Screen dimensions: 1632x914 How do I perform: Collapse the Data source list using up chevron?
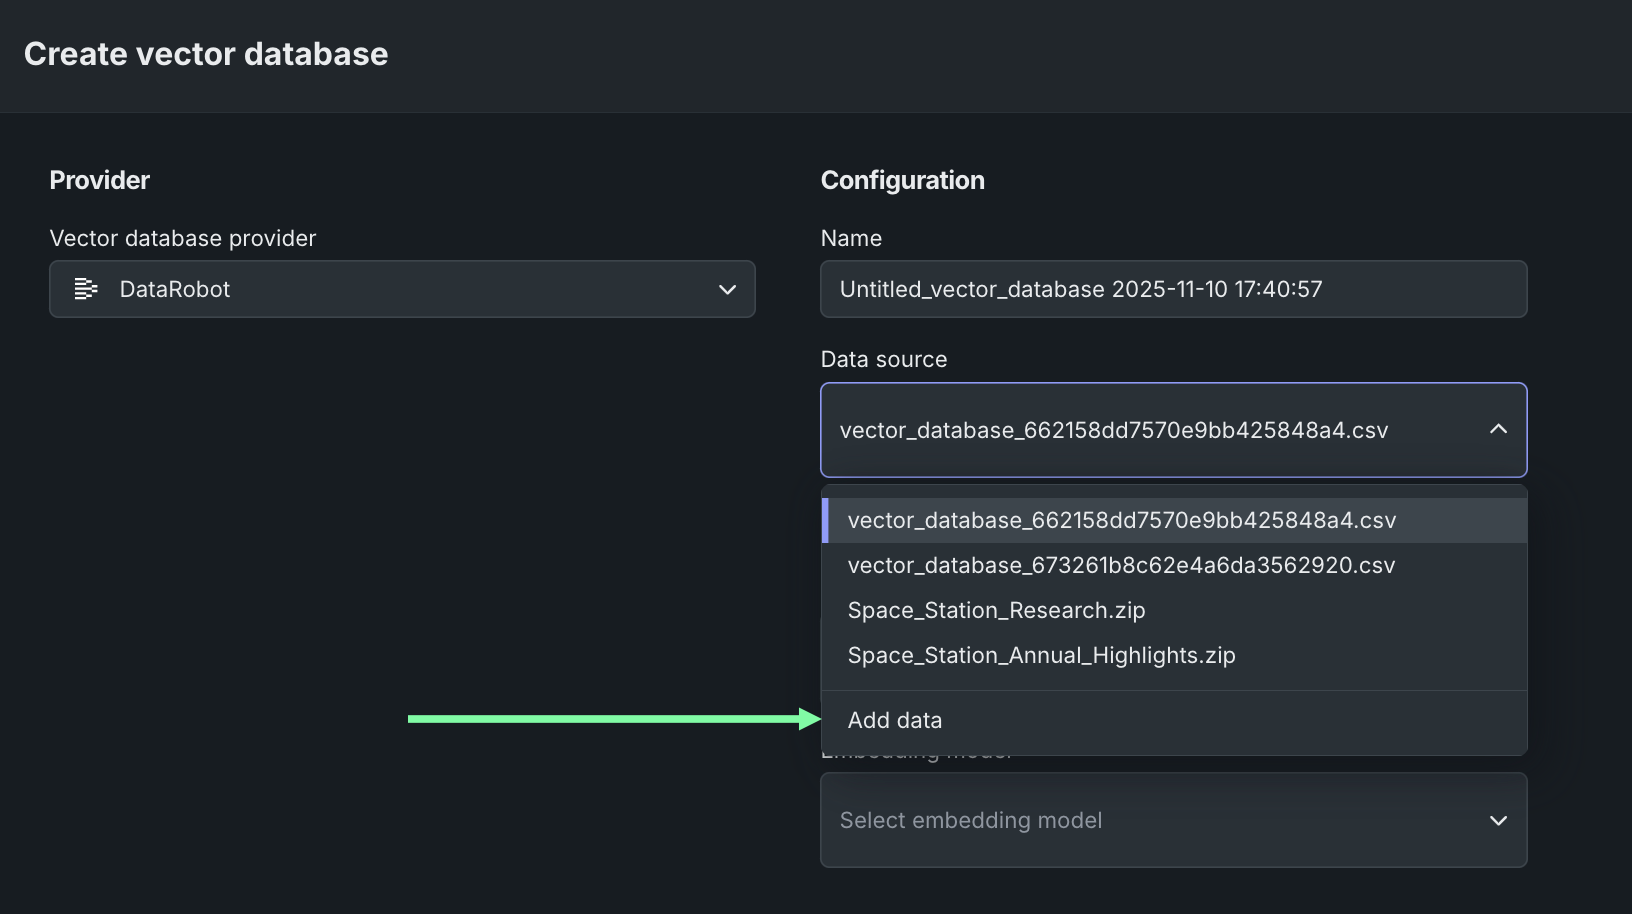tap(1498, 429)
